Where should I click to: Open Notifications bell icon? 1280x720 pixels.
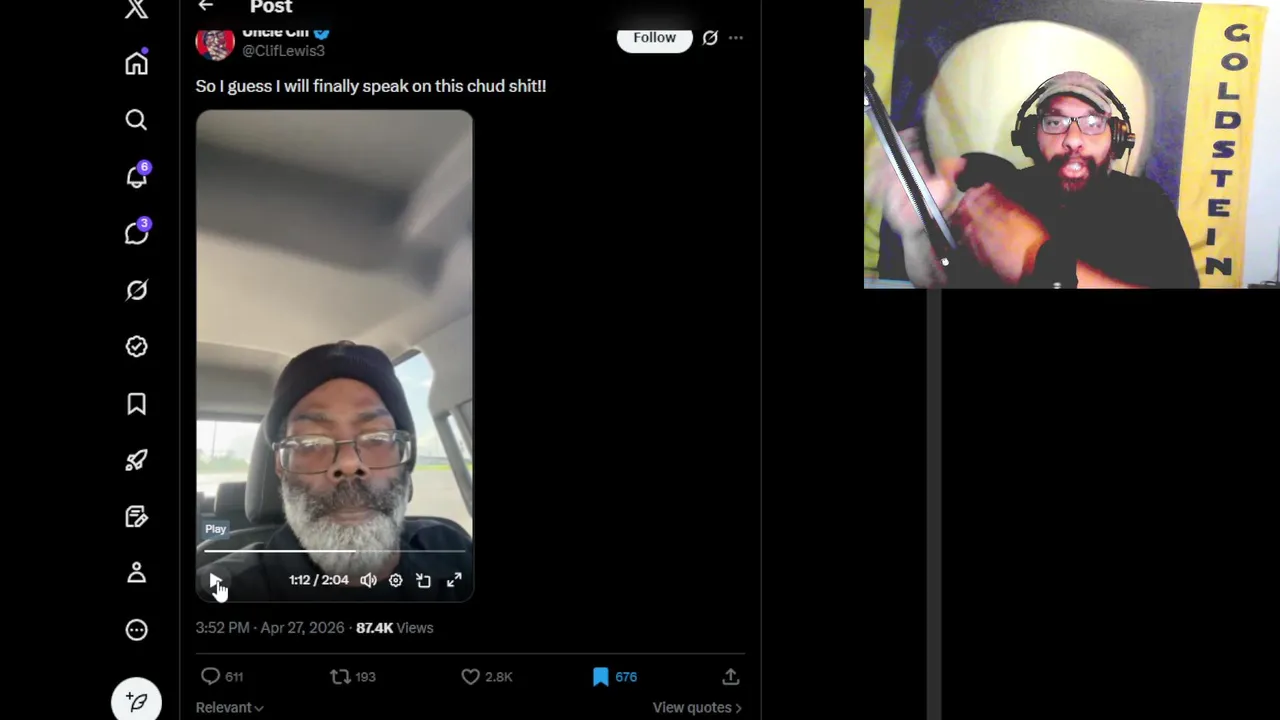click(x=137, y=177)
